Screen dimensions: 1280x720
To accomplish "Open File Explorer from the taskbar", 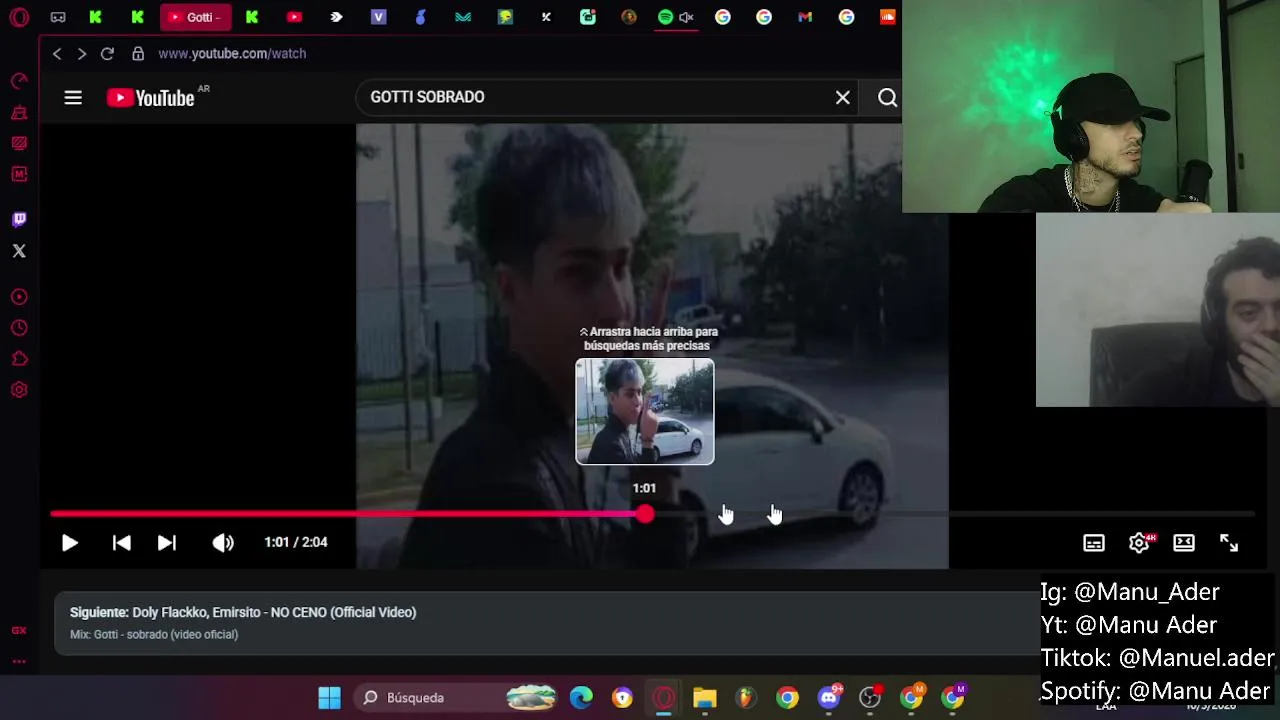I will tap(705, 698).
